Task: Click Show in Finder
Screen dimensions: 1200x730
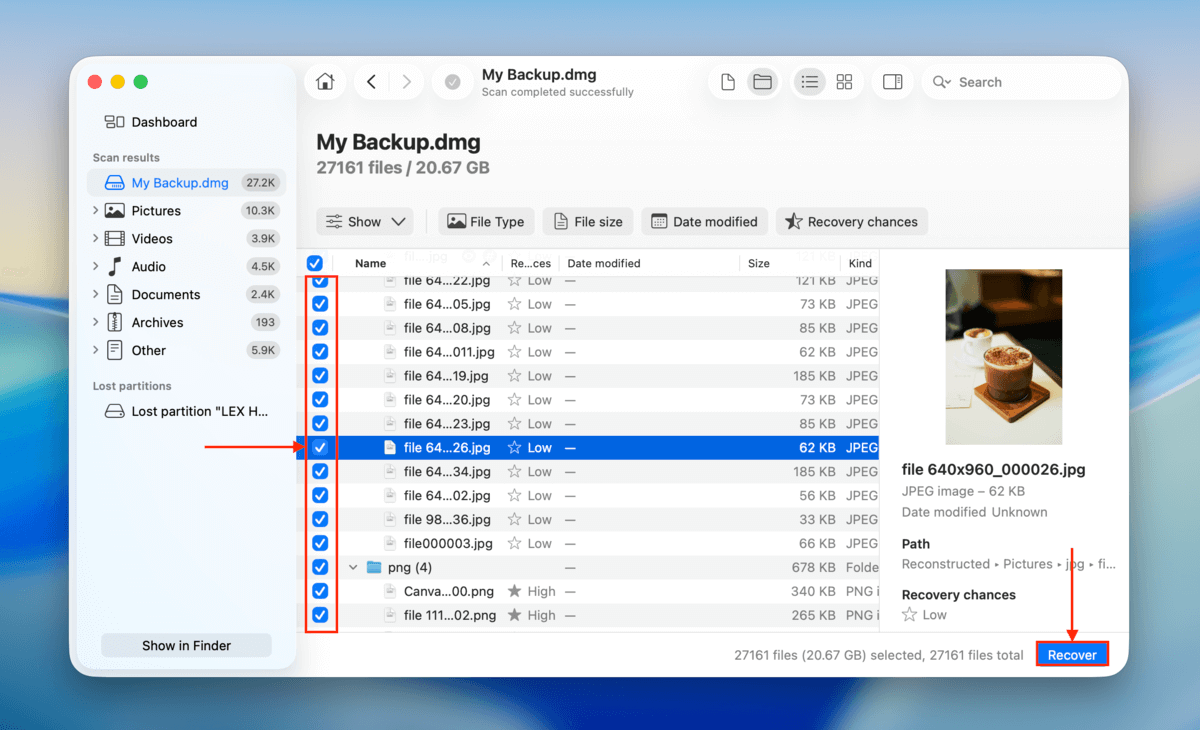Action: click(185, 645)
